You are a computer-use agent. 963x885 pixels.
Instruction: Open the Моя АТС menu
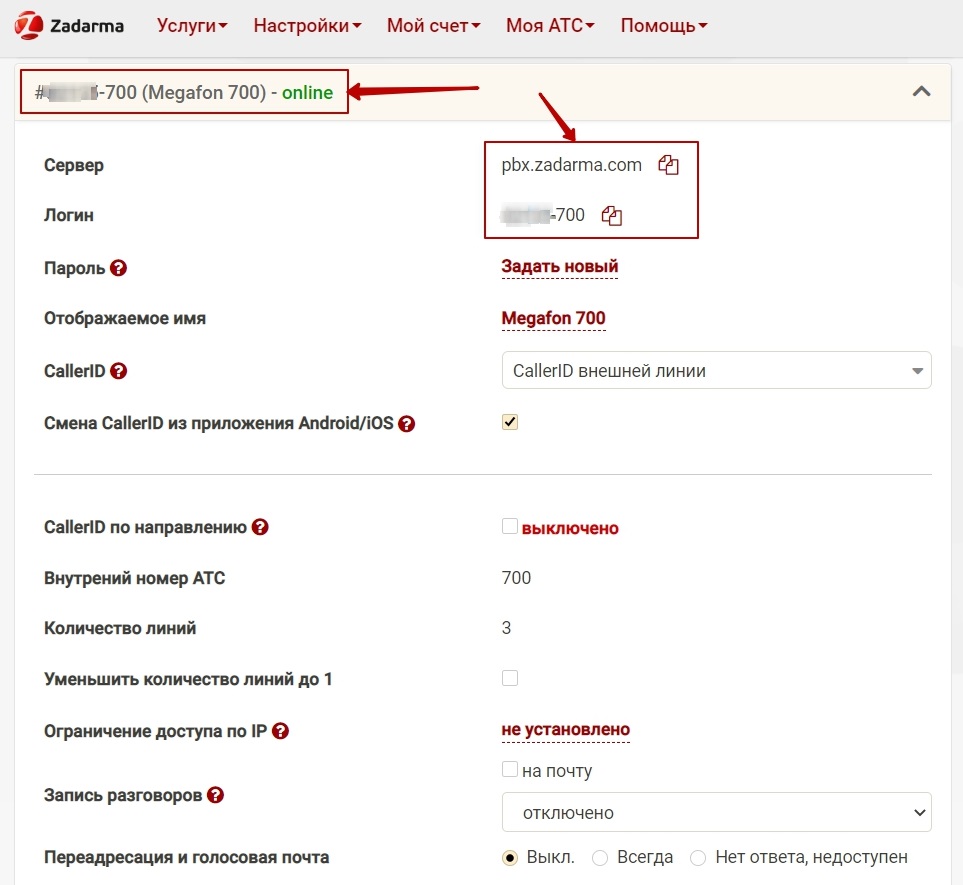click(550, 26)
